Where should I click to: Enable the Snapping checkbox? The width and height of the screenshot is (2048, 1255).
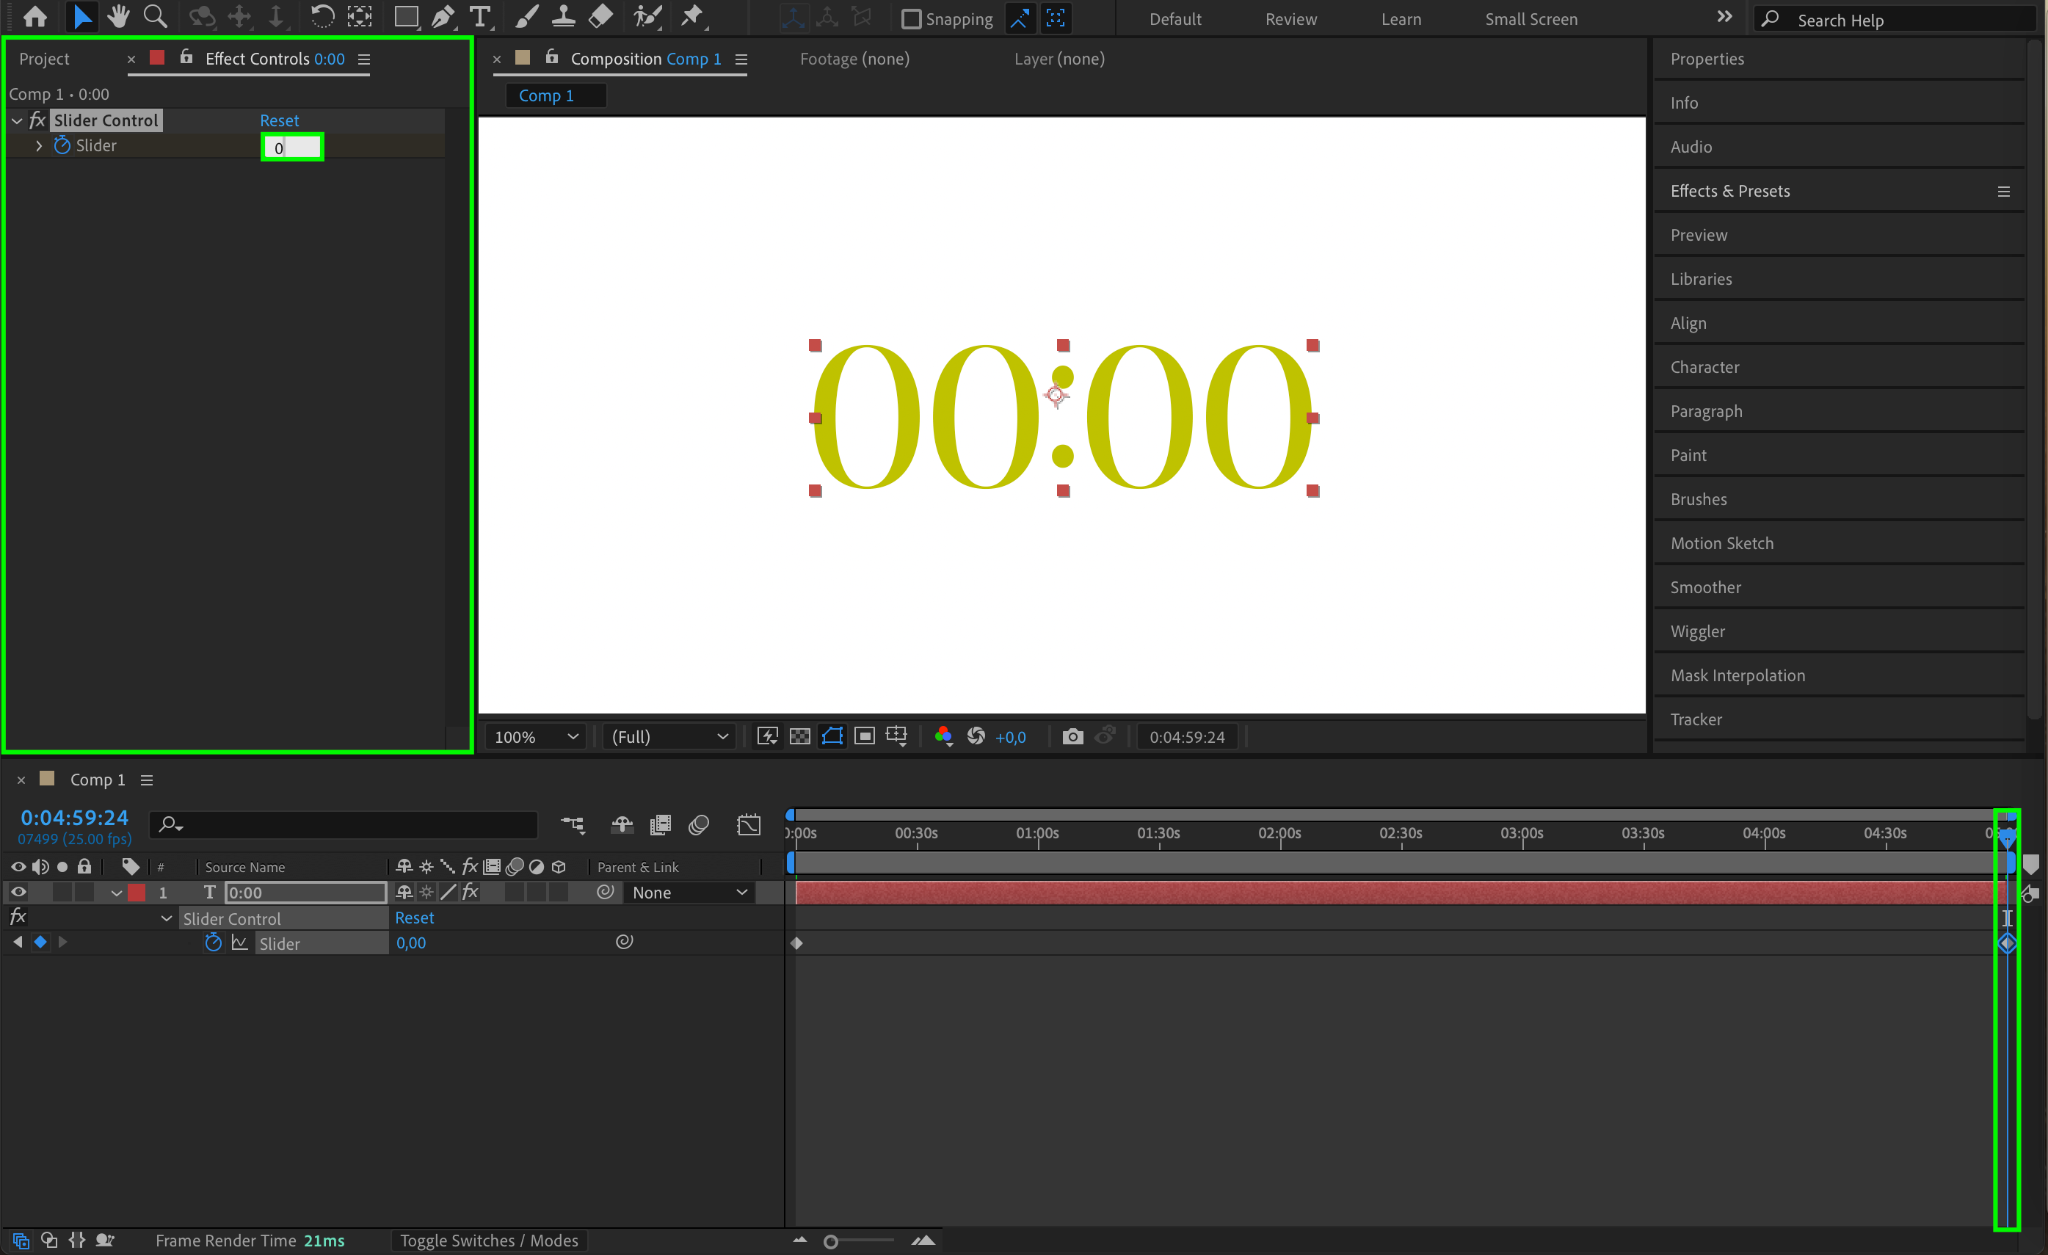[911, 19]
